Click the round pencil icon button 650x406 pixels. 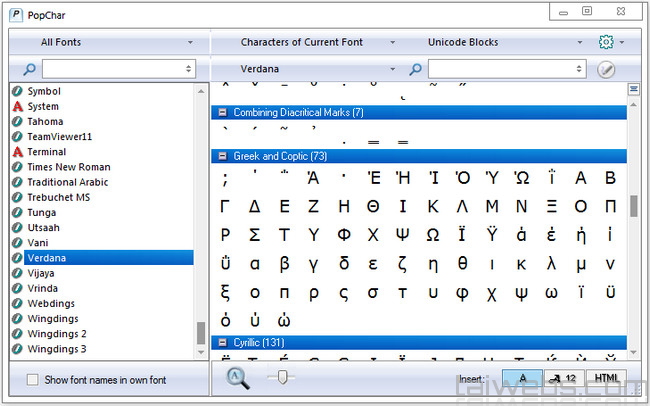point(605,69)
